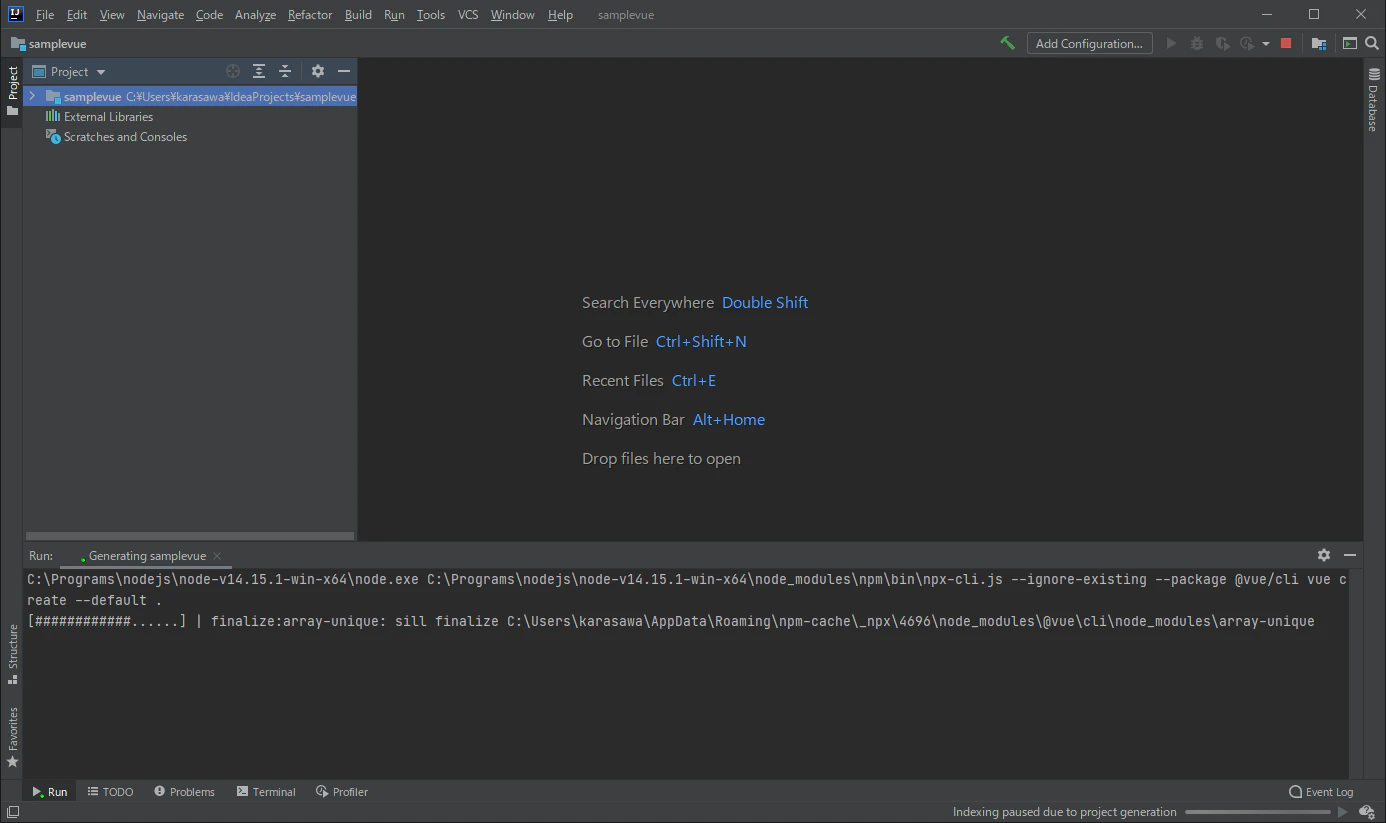Screen dimensions: 1386x823
Task: Toggle the Event Log tool window button
Action: coord(1321,791)
